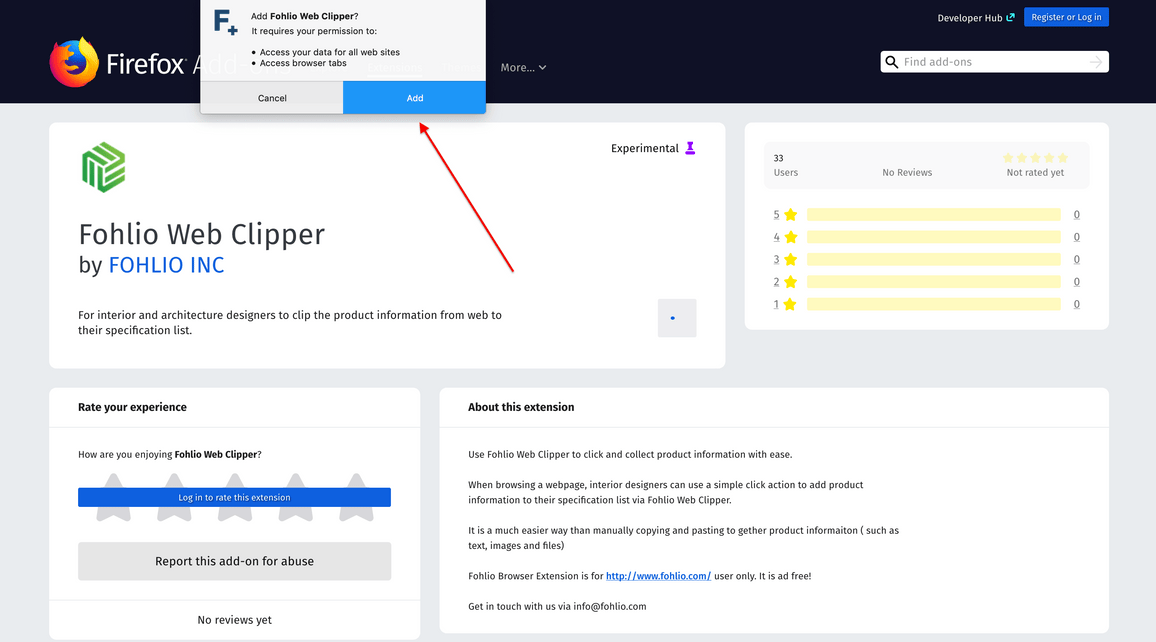Click Access browser tabs permission text

coord(303,63)
